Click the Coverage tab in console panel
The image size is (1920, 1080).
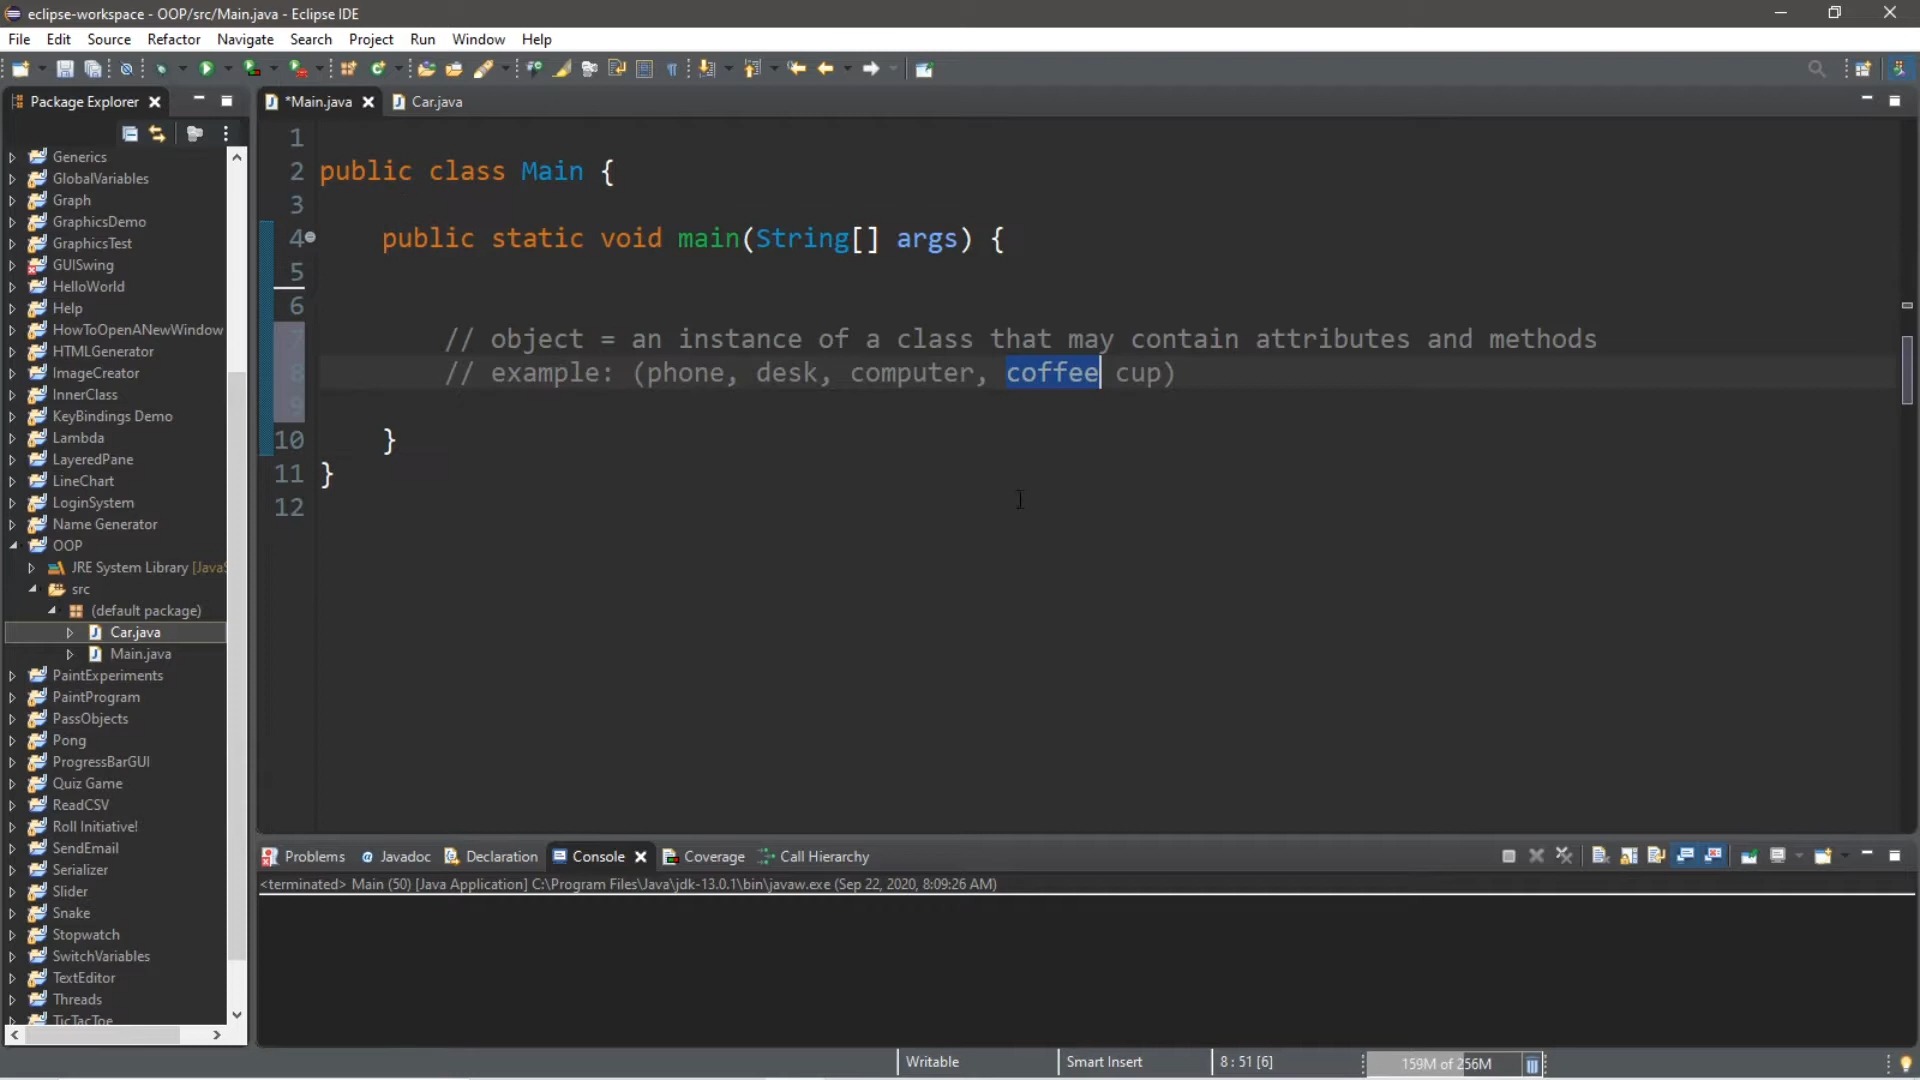(713, 856)
